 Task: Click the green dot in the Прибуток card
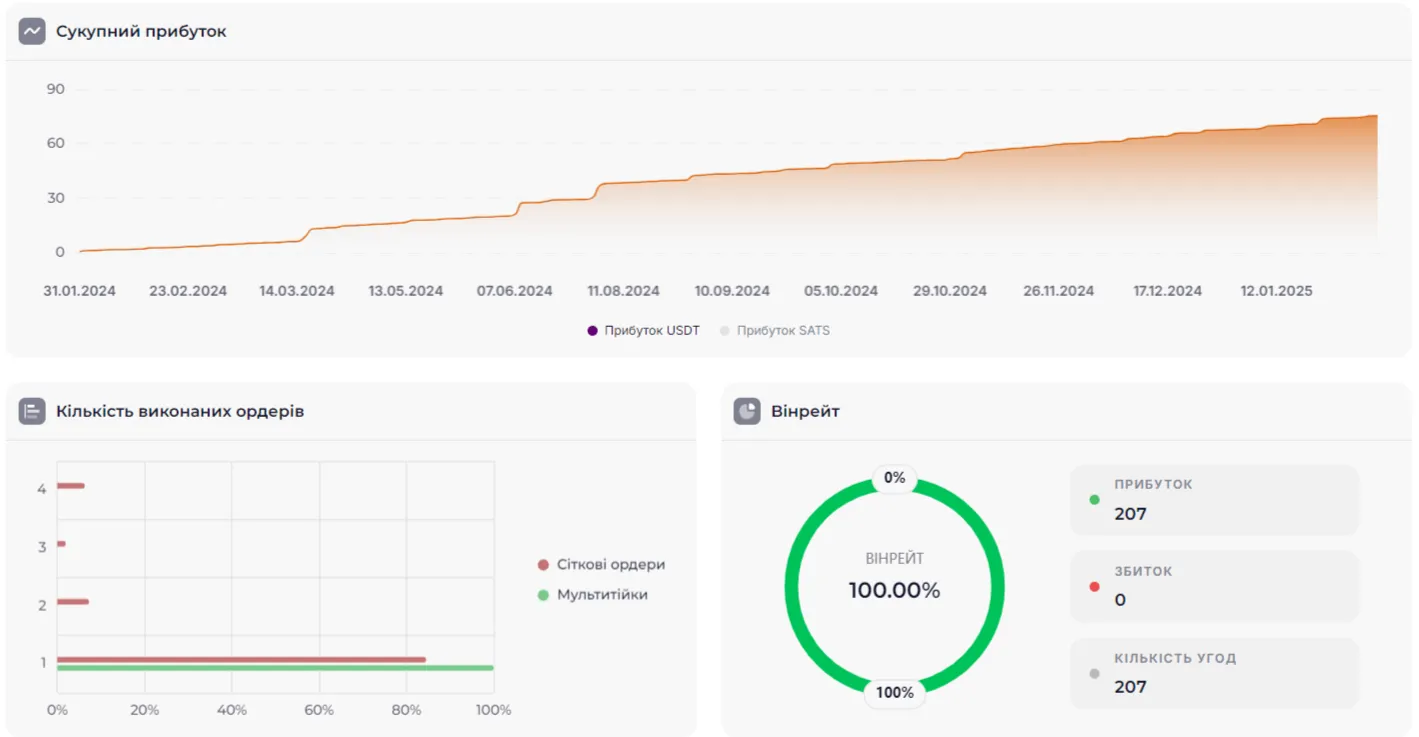click(1094, 500)
